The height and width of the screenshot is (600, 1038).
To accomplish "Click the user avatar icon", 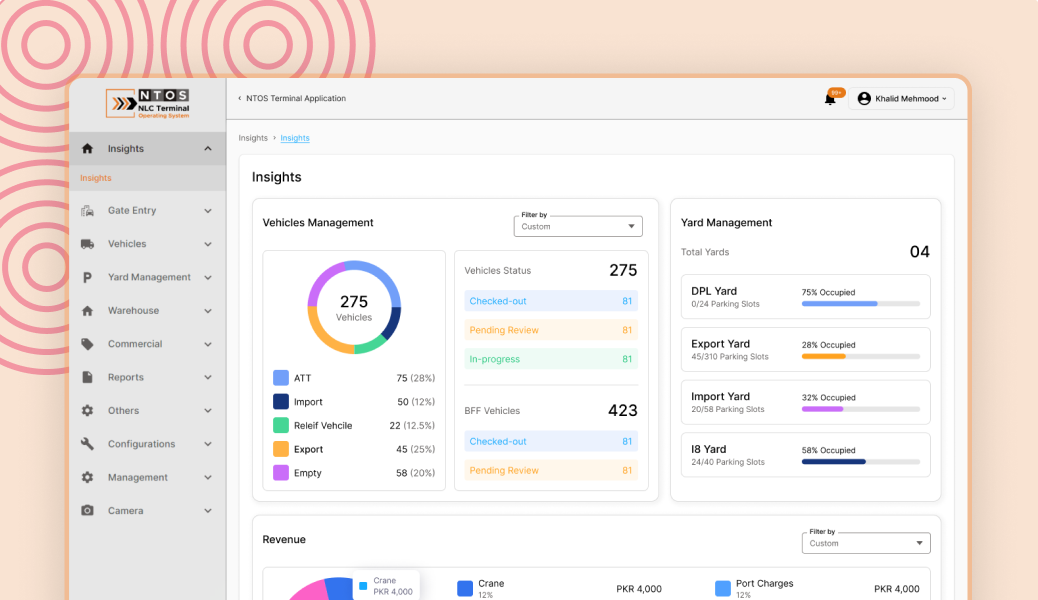I will click(864, 98).
